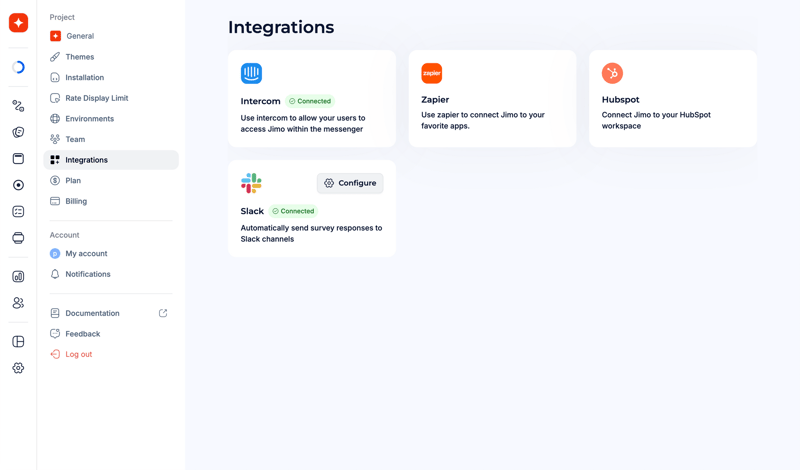Click the Intercom logo icon
Screen dimensions: 800x470
252,73
